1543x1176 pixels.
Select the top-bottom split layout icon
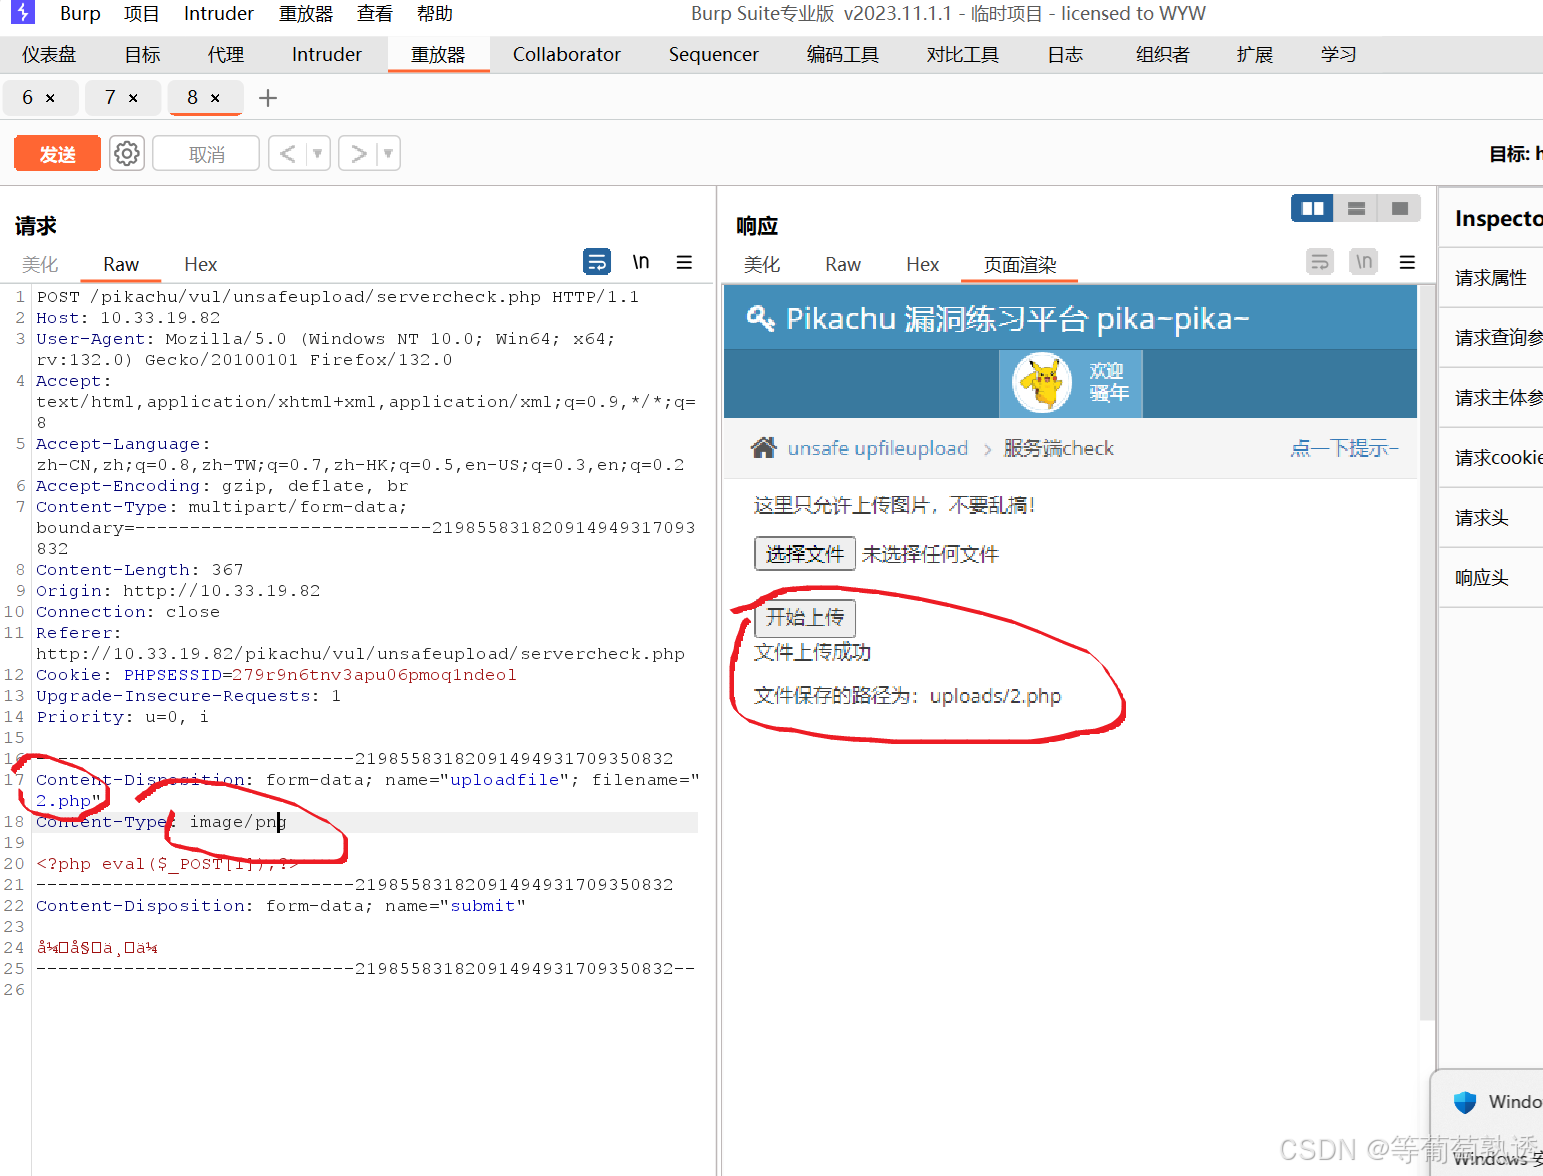[x=1356, y=208]
